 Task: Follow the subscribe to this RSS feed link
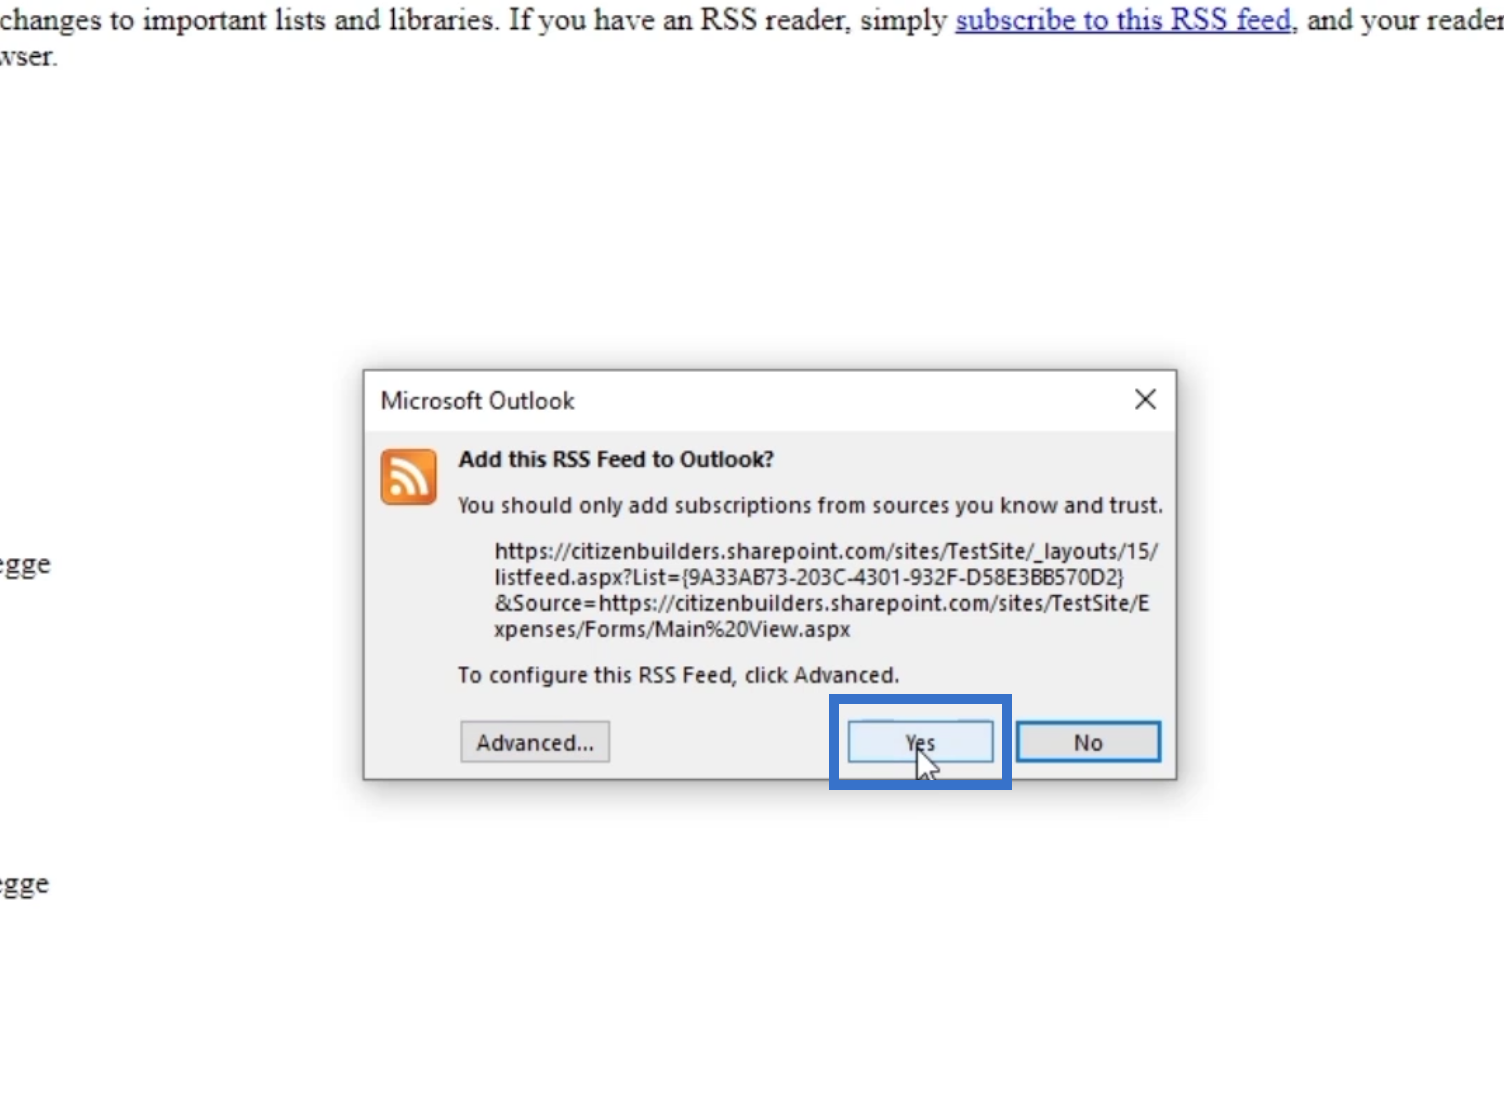click(x=1123, y=20)
